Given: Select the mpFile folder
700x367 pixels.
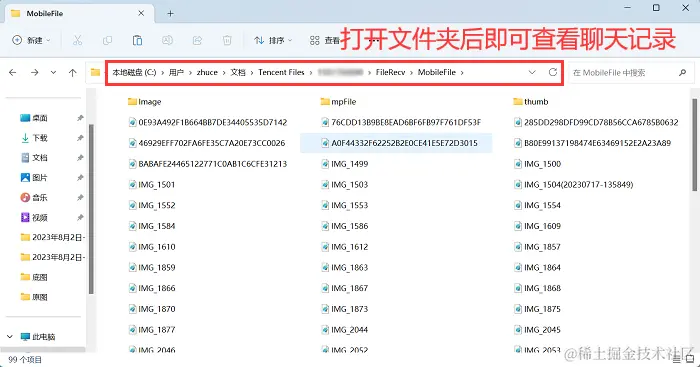Looking at the screenshot, I should [338, 102].
